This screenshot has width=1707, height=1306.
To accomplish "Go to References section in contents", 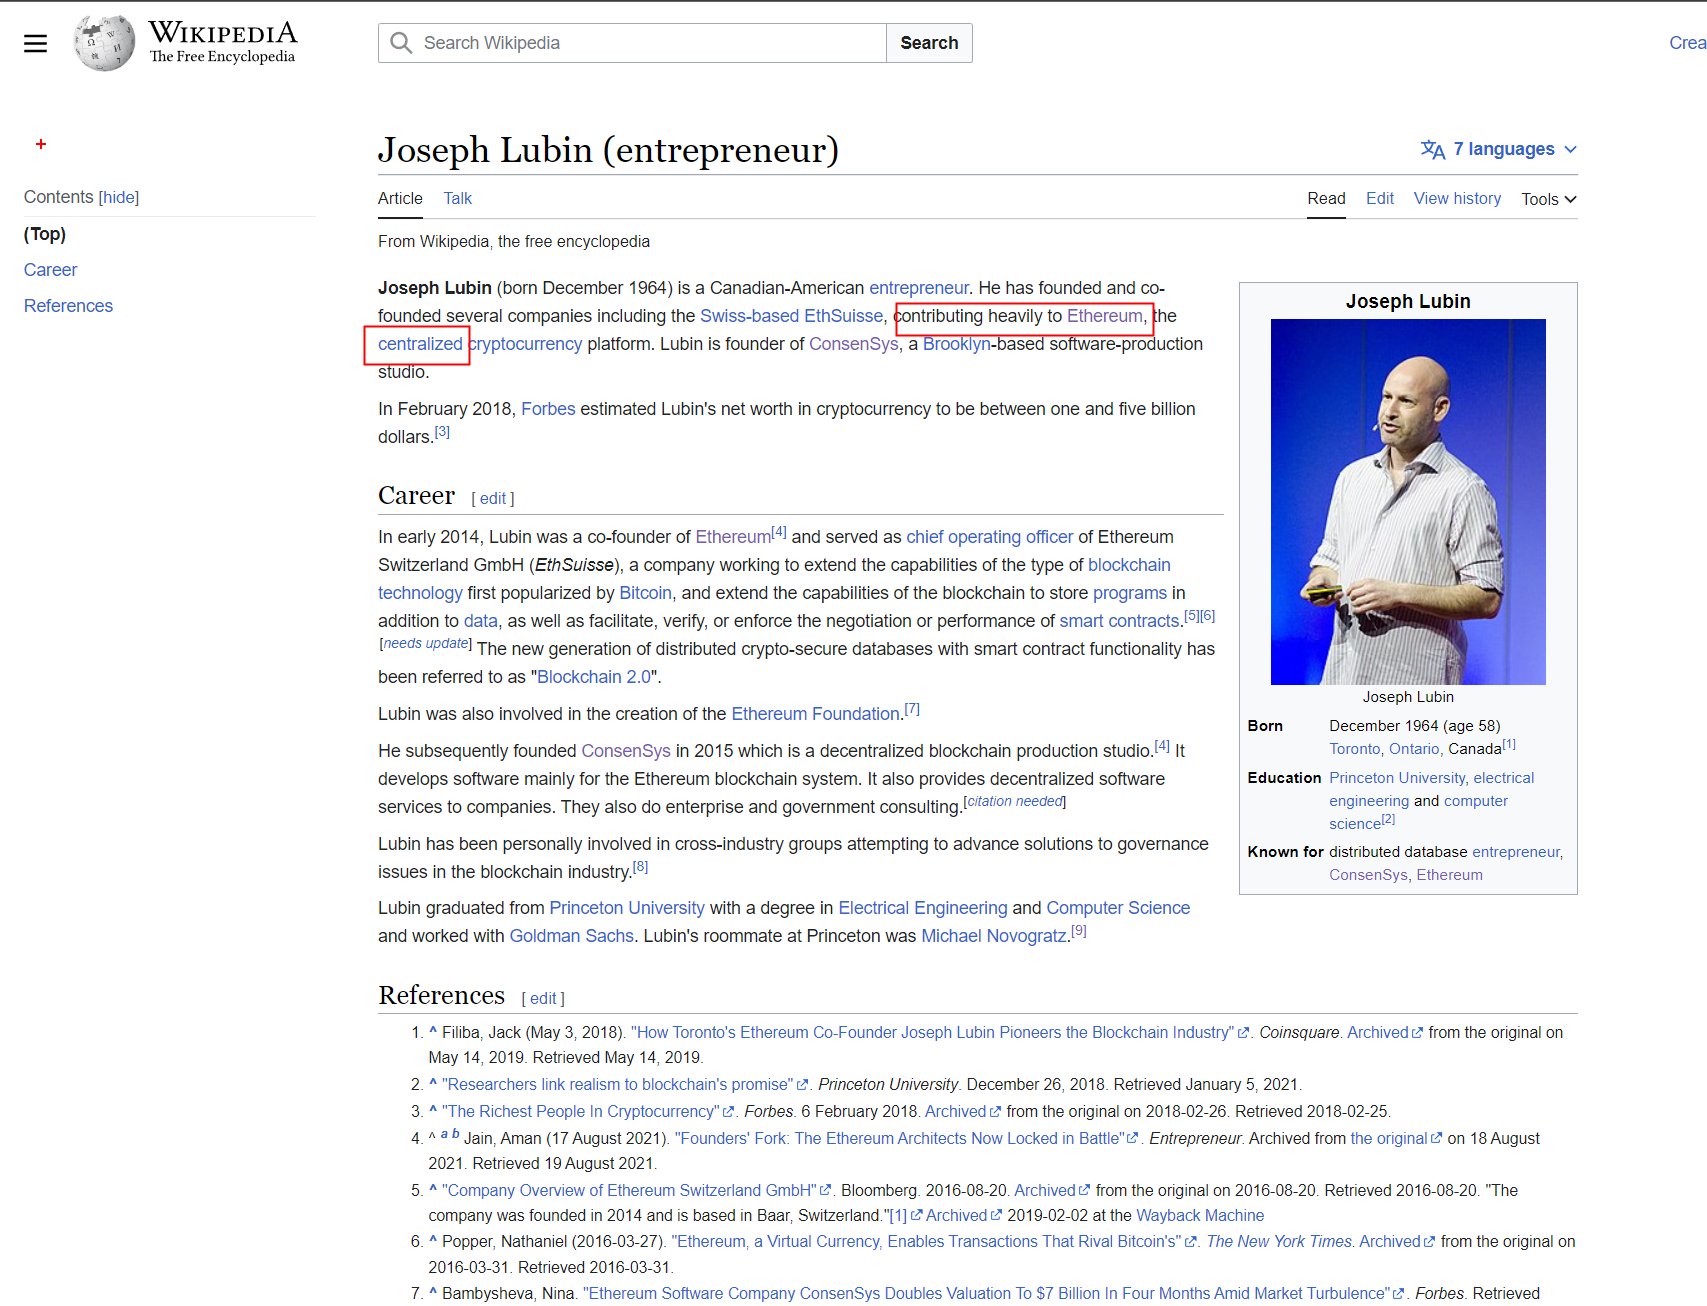I will (68, 306).
